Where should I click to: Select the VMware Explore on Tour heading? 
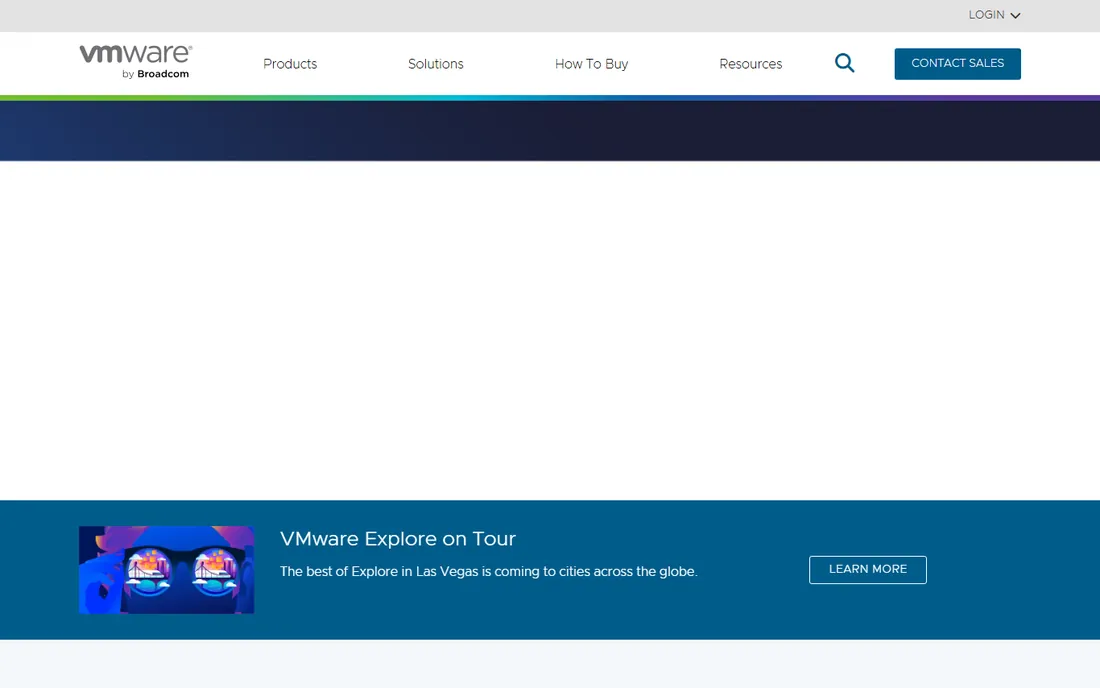pyautogui.click(x=398, y=539)
